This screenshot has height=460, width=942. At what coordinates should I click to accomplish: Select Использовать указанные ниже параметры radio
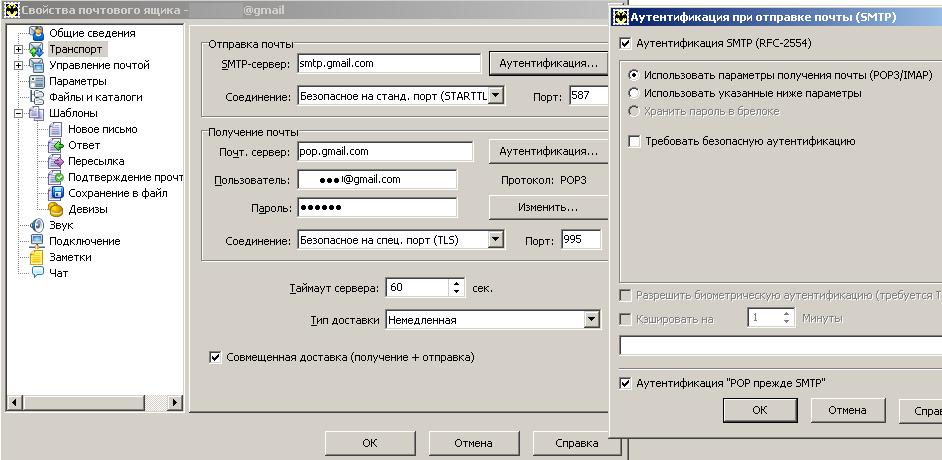634,93
